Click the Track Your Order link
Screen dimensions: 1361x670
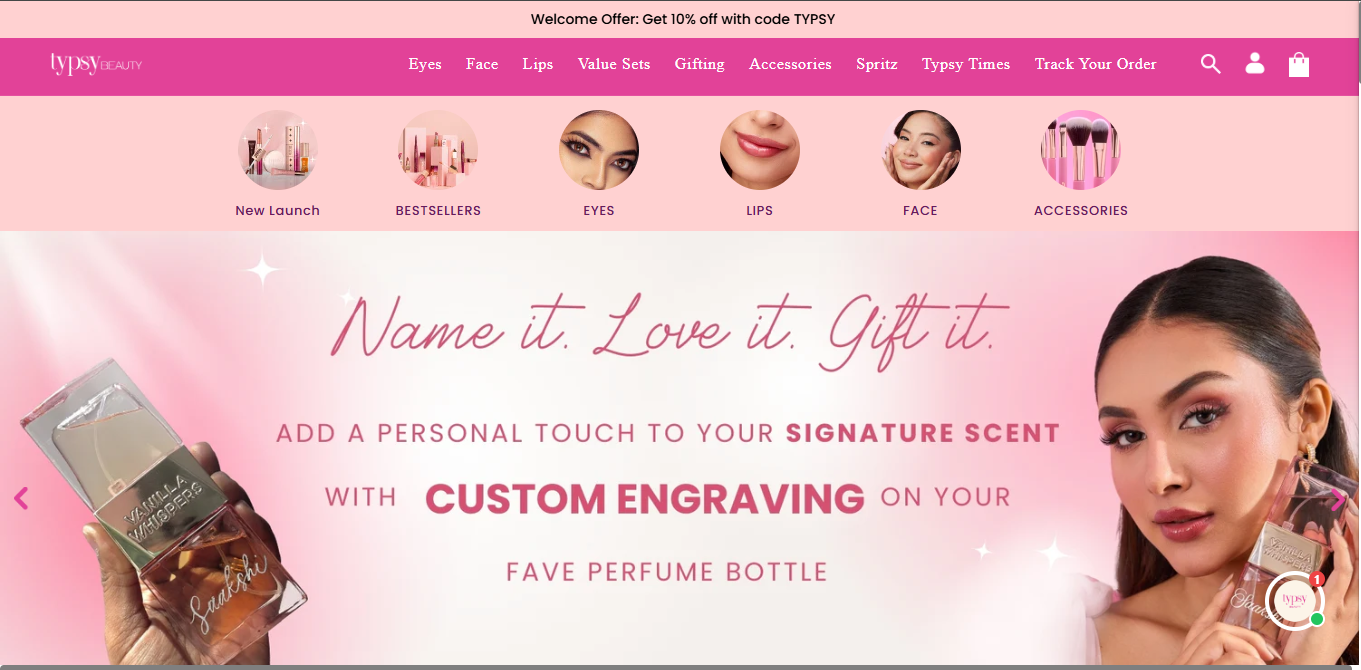coord(1096,64)
